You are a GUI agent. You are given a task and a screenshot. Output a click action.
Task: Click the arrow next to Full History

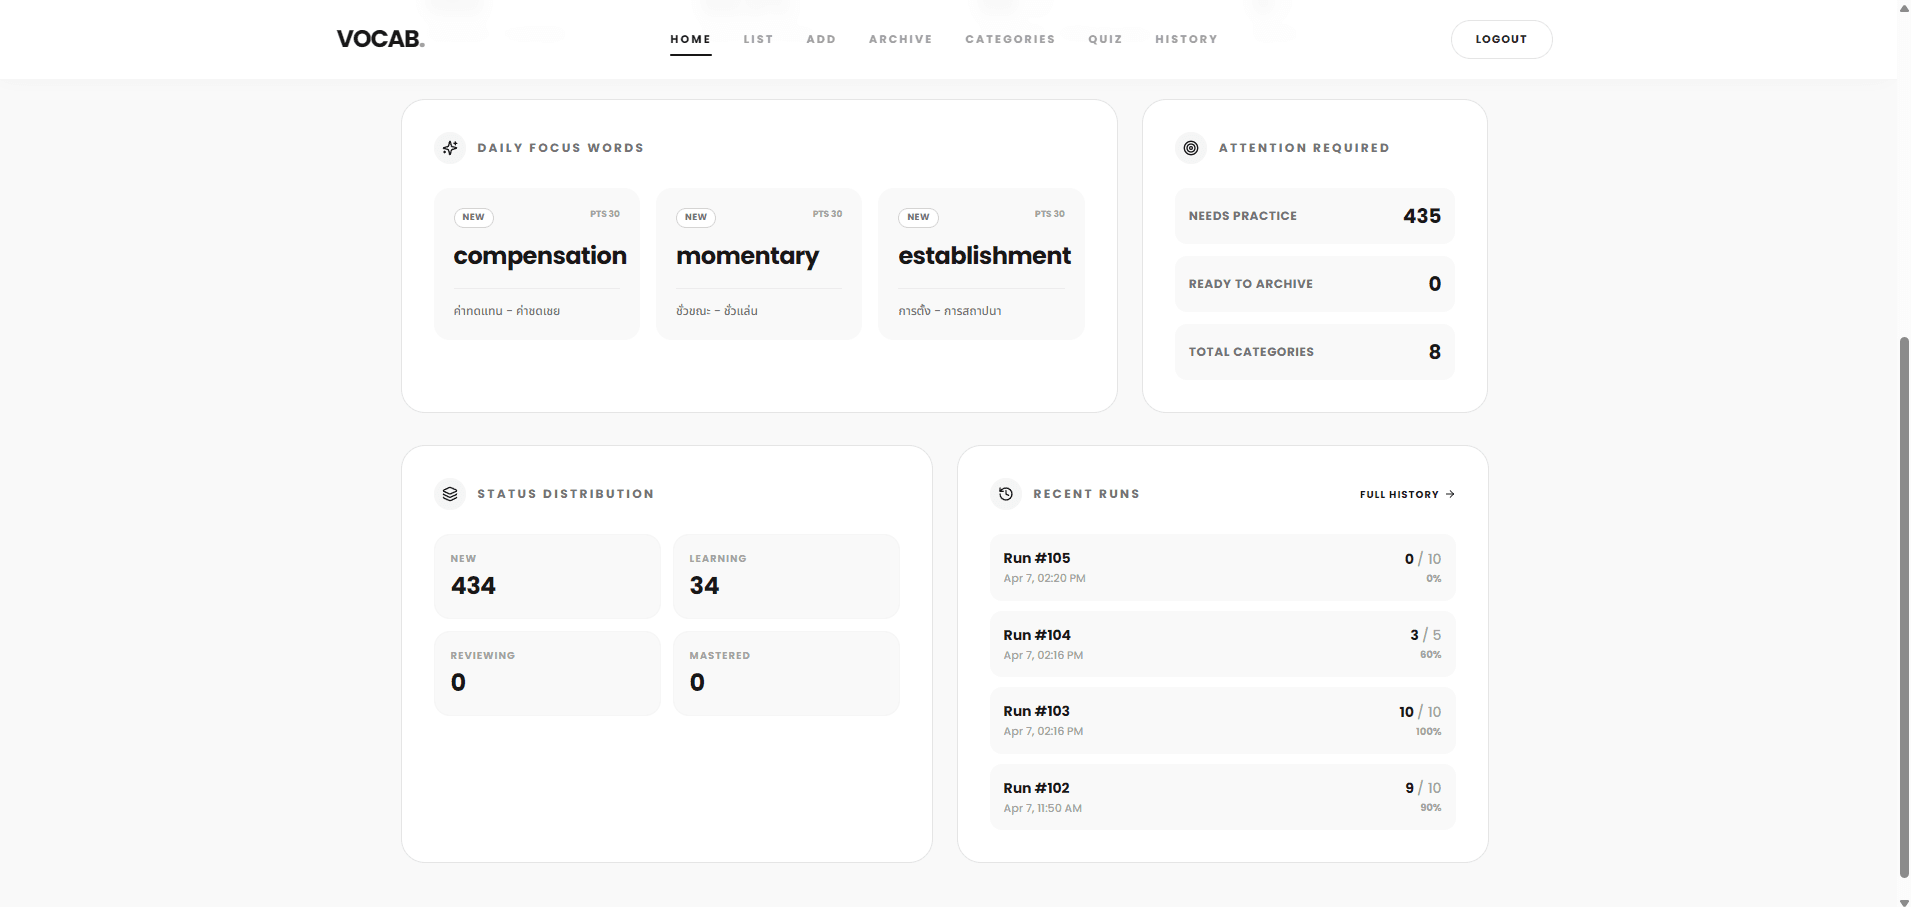click(x=1450, y=494)
